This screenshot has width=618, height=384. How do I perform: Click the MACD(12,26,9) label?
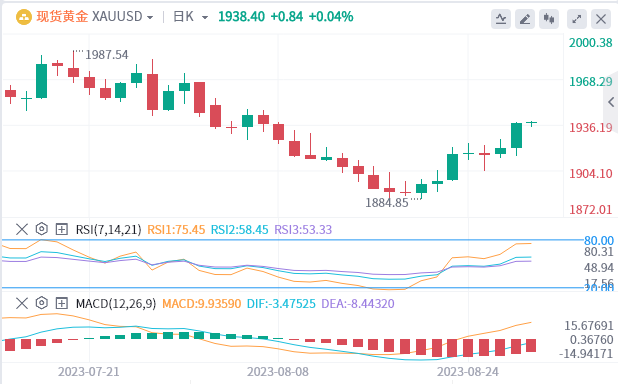coord(116,304)
